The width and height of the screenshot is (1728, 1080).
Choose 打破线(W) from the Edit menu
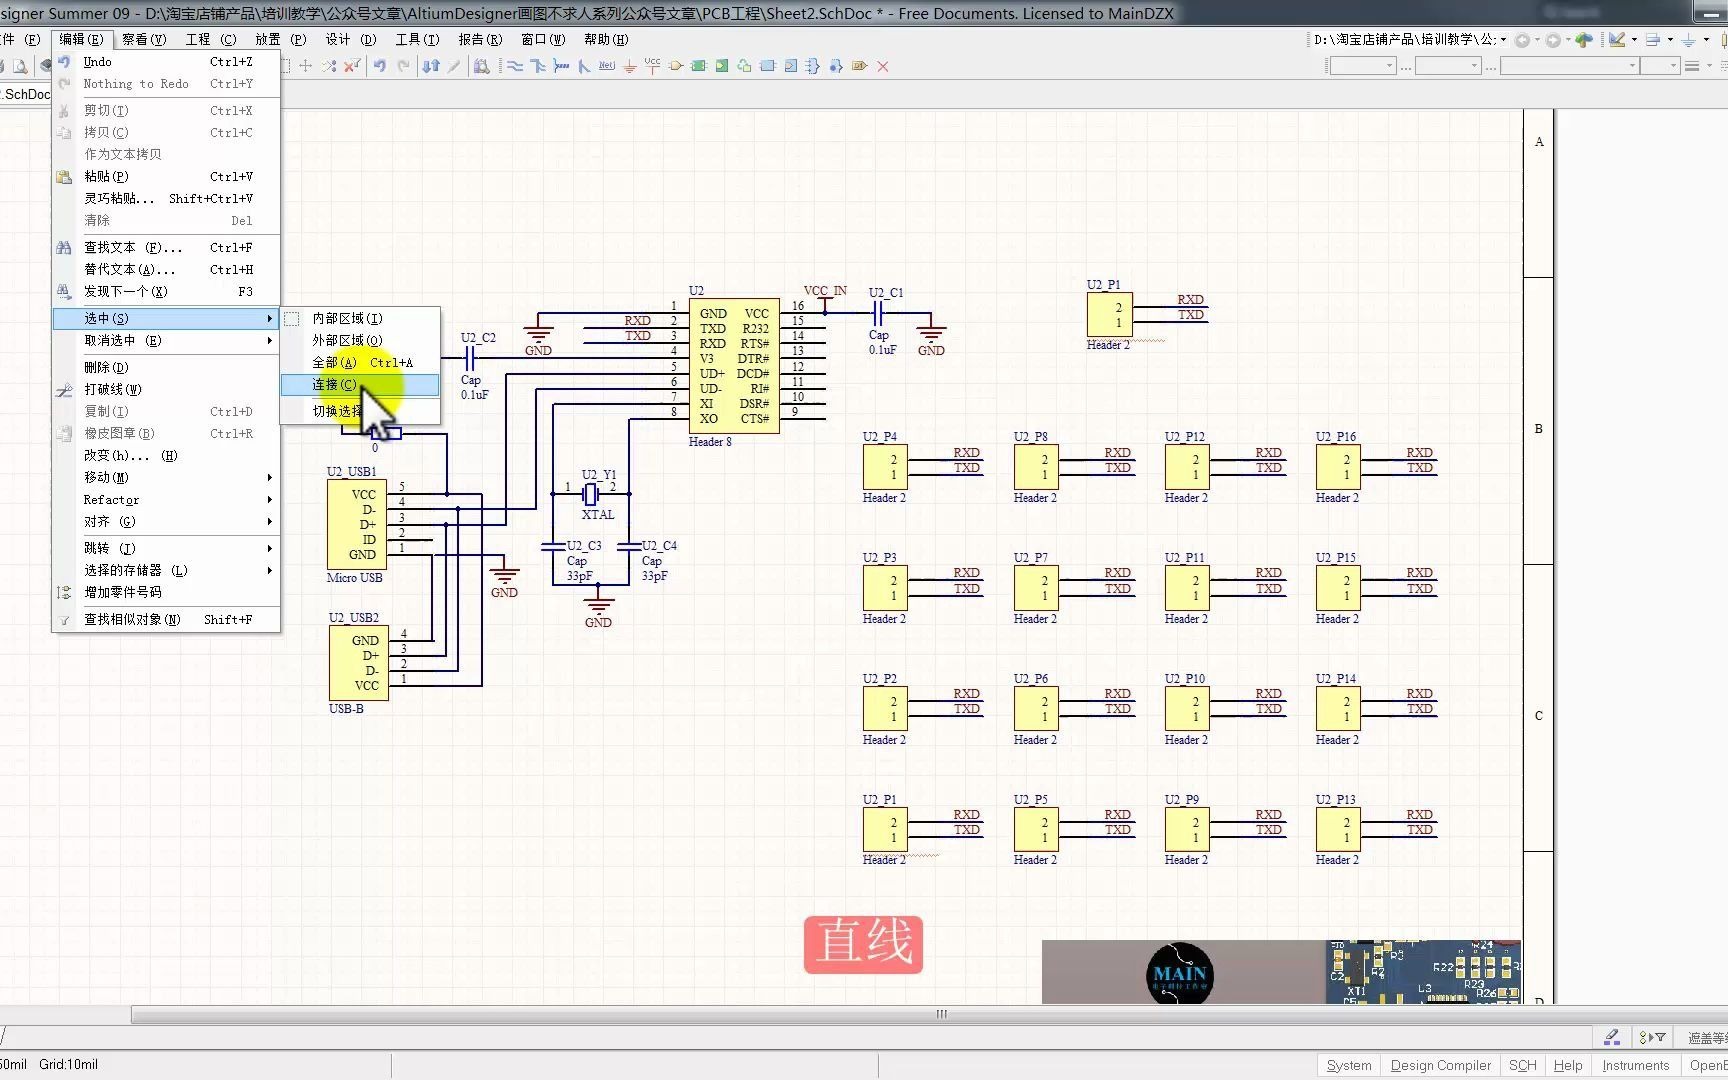[x=166, y=389]
